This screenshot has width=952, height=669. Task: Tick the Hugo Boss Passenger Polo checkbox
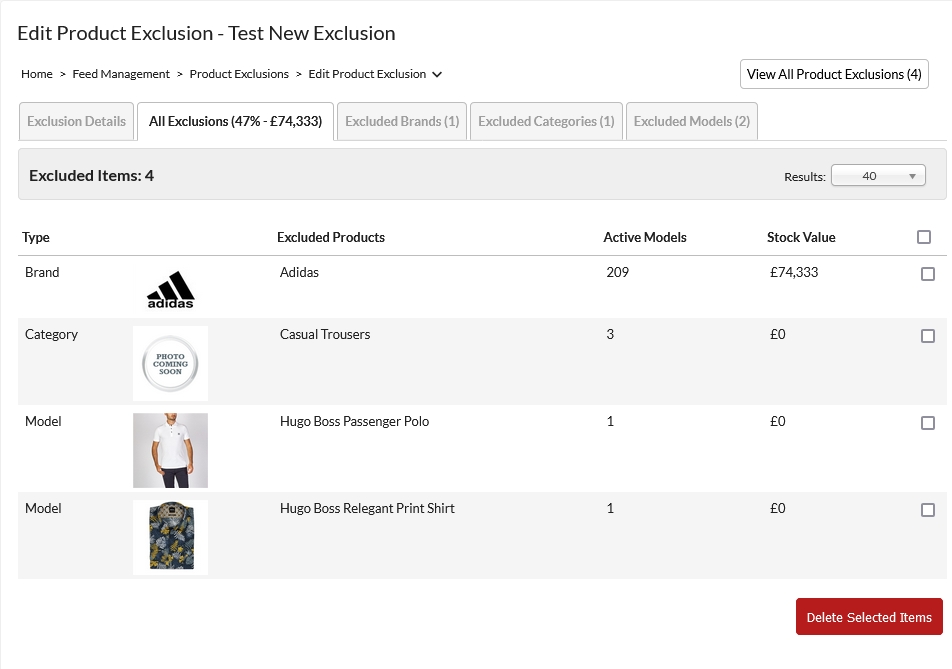point(928,423)
